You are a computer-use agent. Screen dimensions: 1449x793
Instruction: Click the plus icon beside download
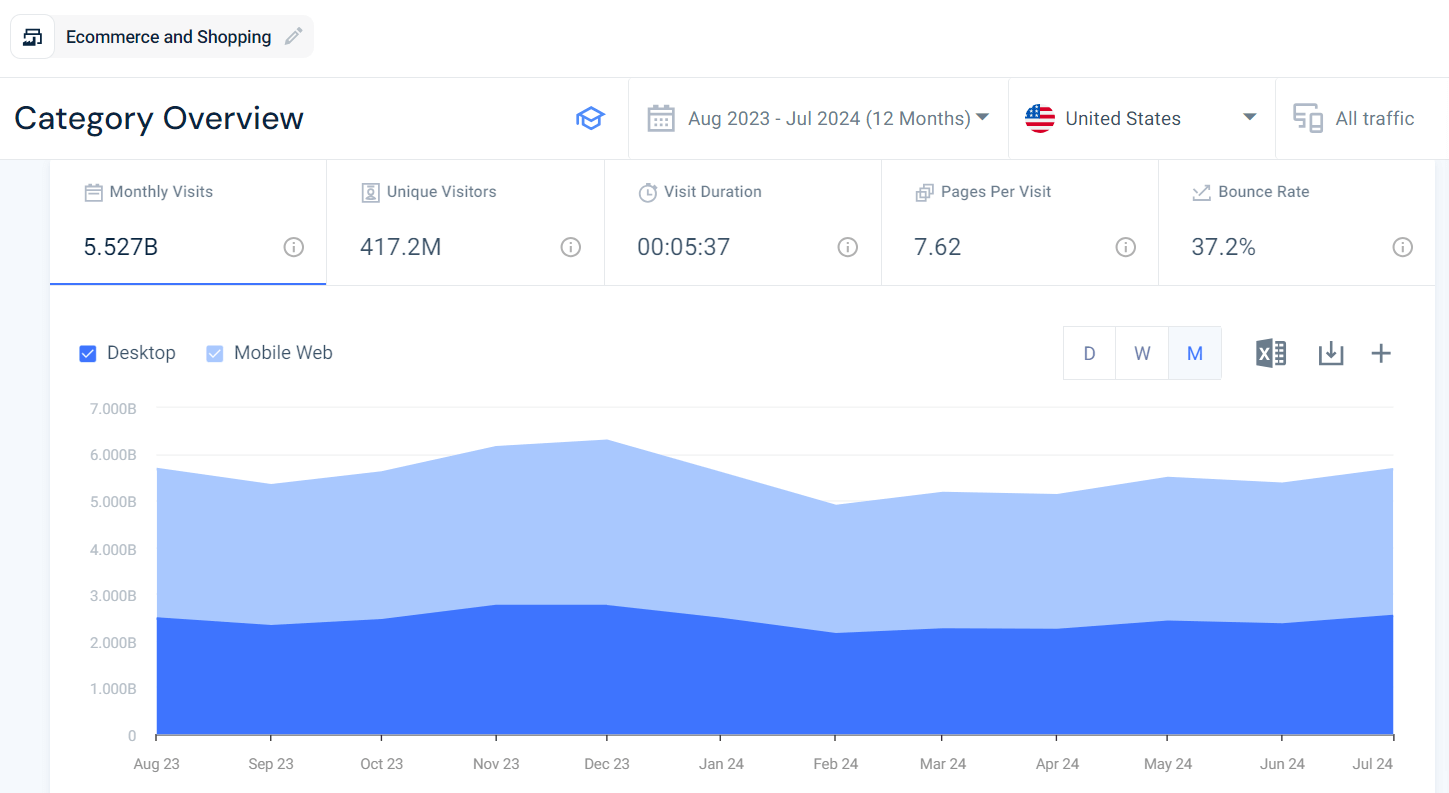pos(1381,353)
